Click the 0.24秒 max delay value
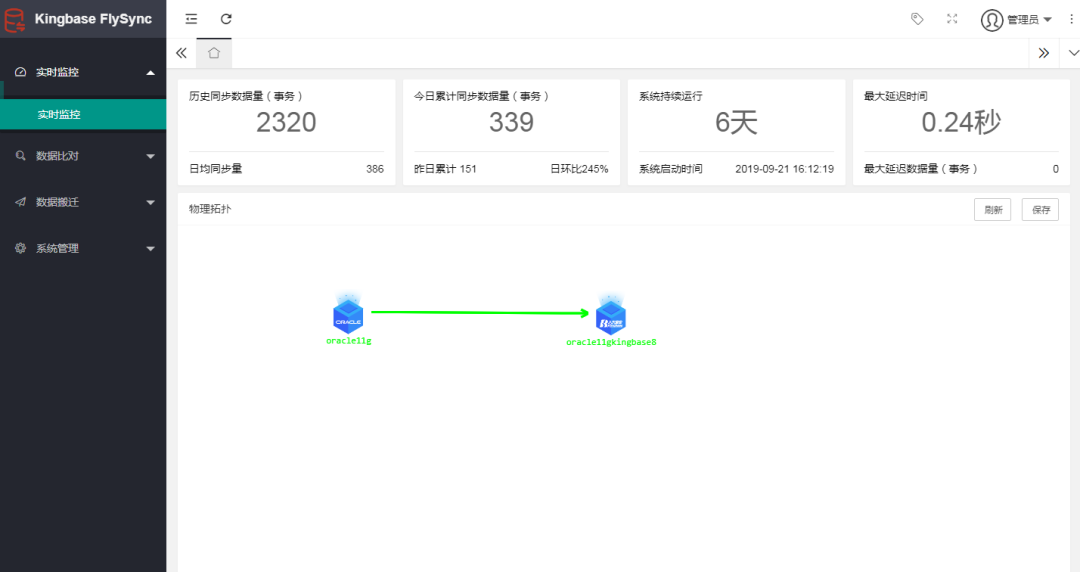Image resolution: width=1080 pixels, height=572 pixels. coord(961,123)
